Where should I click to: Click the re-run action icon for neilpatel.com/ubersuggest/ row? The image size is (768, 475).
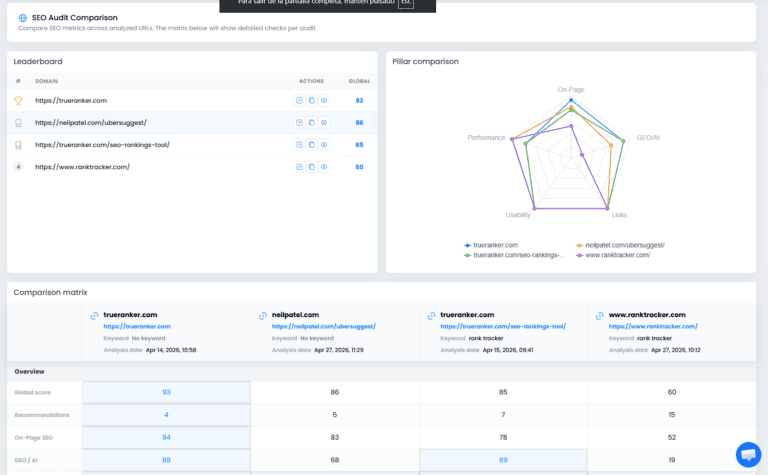[299, 122]
